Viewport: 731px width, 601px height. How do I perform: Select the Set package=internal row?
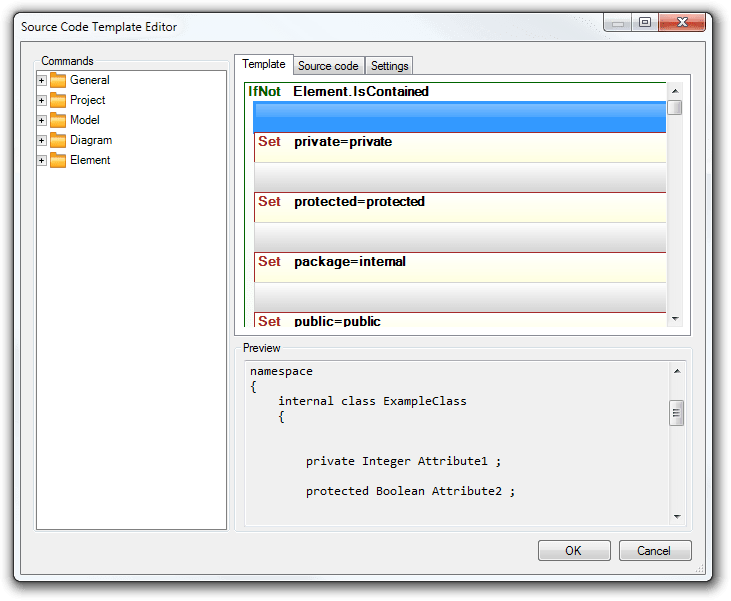point(460,267)
